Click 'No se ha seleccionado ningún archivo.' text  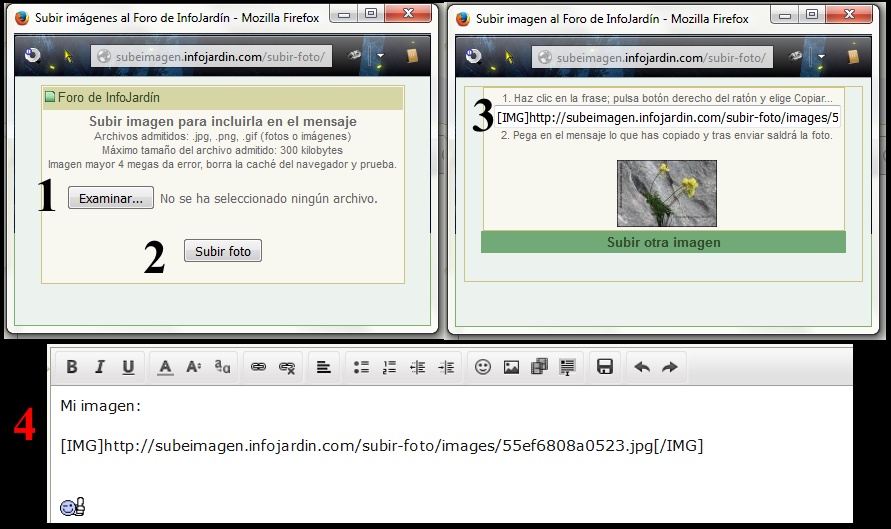tap(269, 198)
